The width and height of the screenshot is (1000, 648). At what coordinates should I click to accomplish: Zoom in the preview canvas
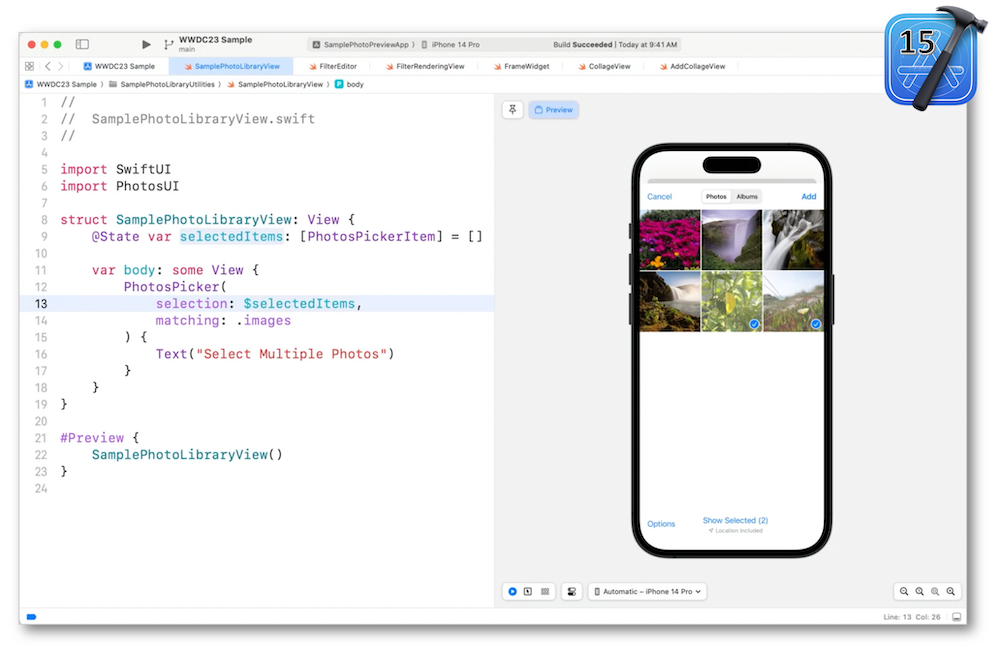[x=950, y=591]
